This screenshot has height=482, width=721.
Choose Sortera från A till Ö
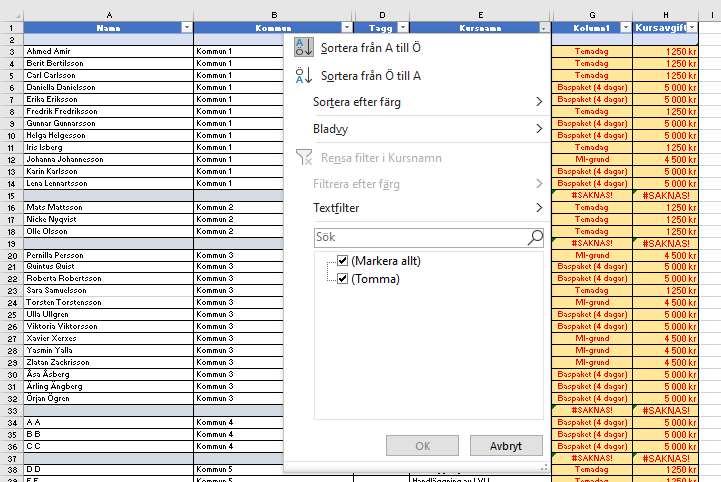pos(371,48)
